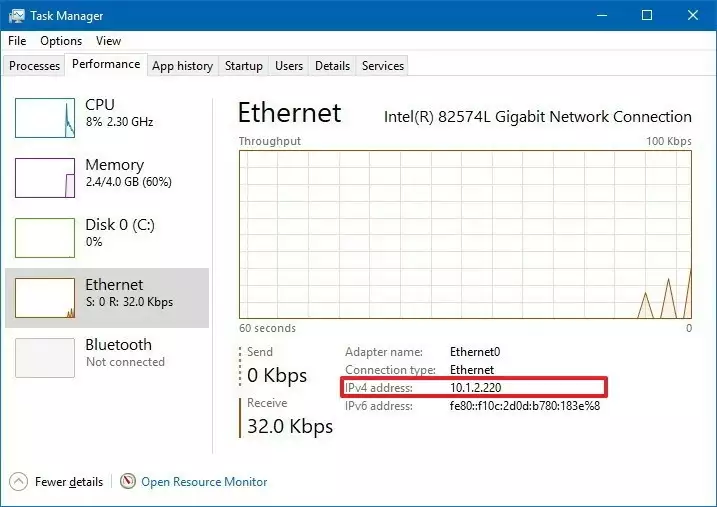The height and width of the screenshot is (507, 717).
Task: Open the Users tab
Action: 289,66
